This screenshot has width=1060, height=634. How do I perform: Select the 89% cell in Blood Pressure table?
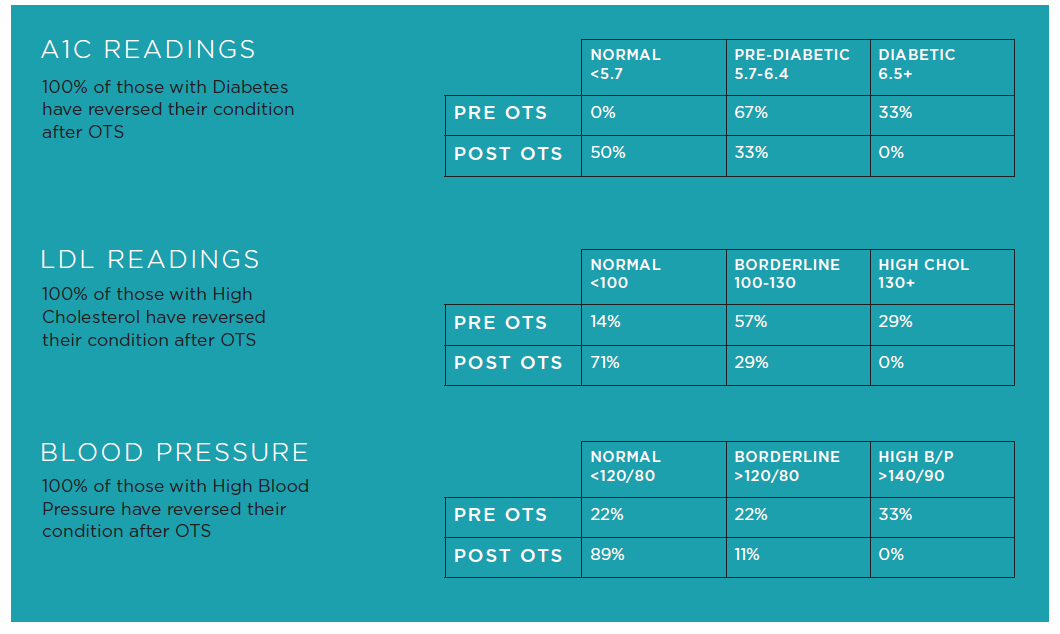click(607, 554)
